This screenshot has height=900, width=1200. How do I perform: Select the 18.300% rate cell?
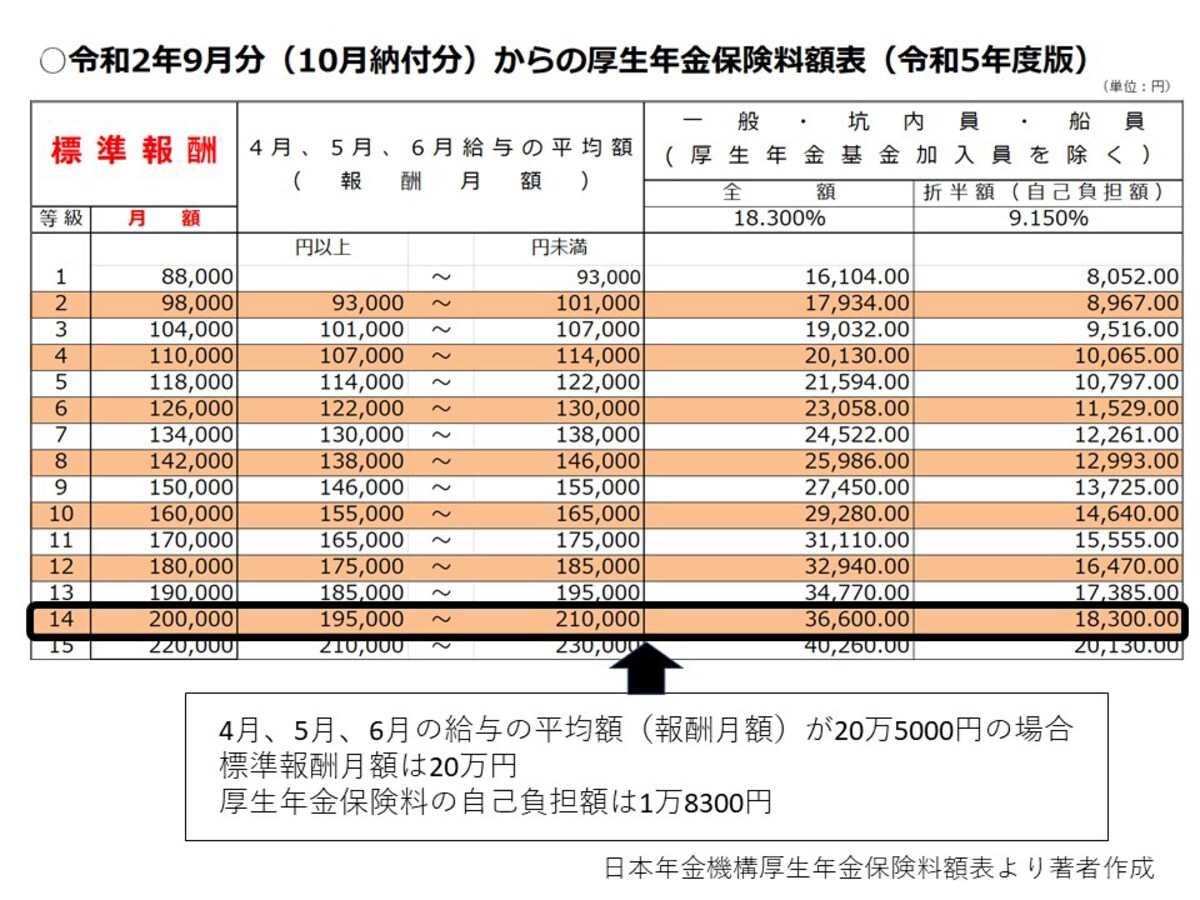click(x=779, y=219)
